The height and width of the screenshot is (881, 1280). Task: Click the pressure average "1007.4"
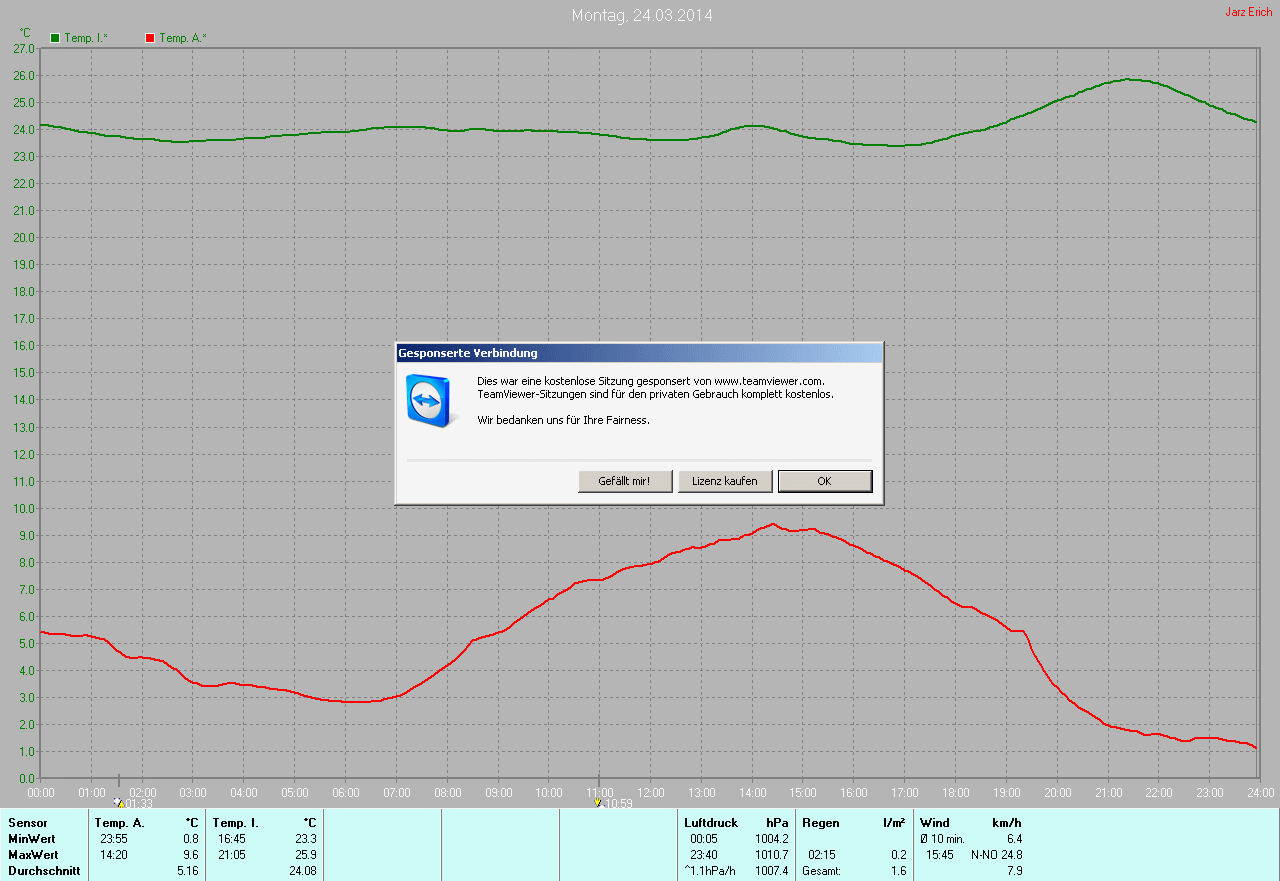(772, 871)
